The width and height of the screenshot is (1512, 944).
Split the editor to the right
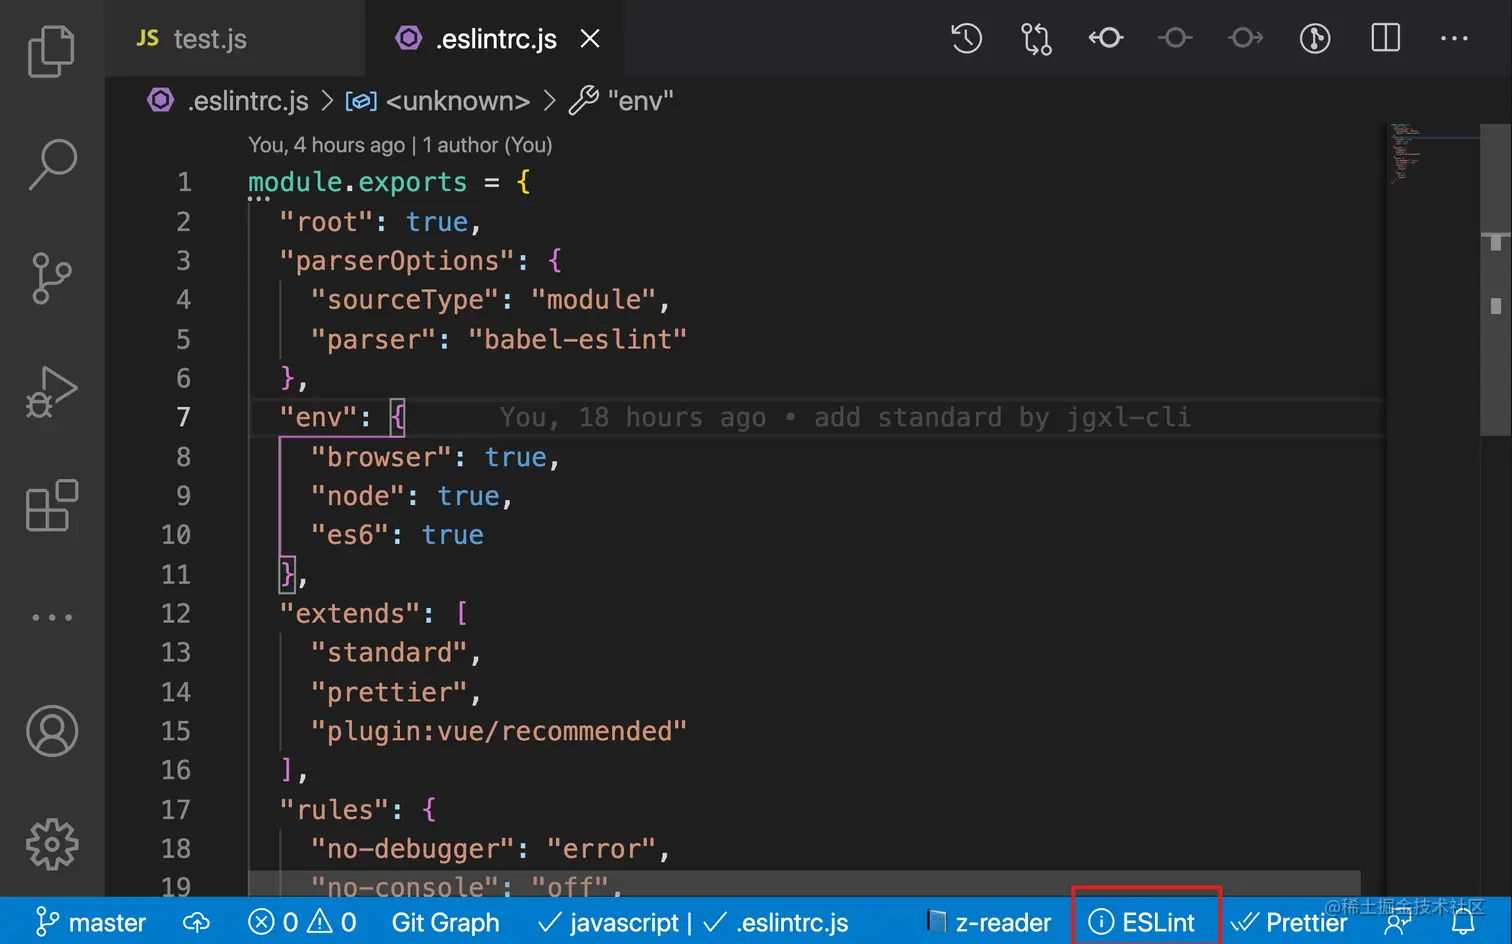1385,39
